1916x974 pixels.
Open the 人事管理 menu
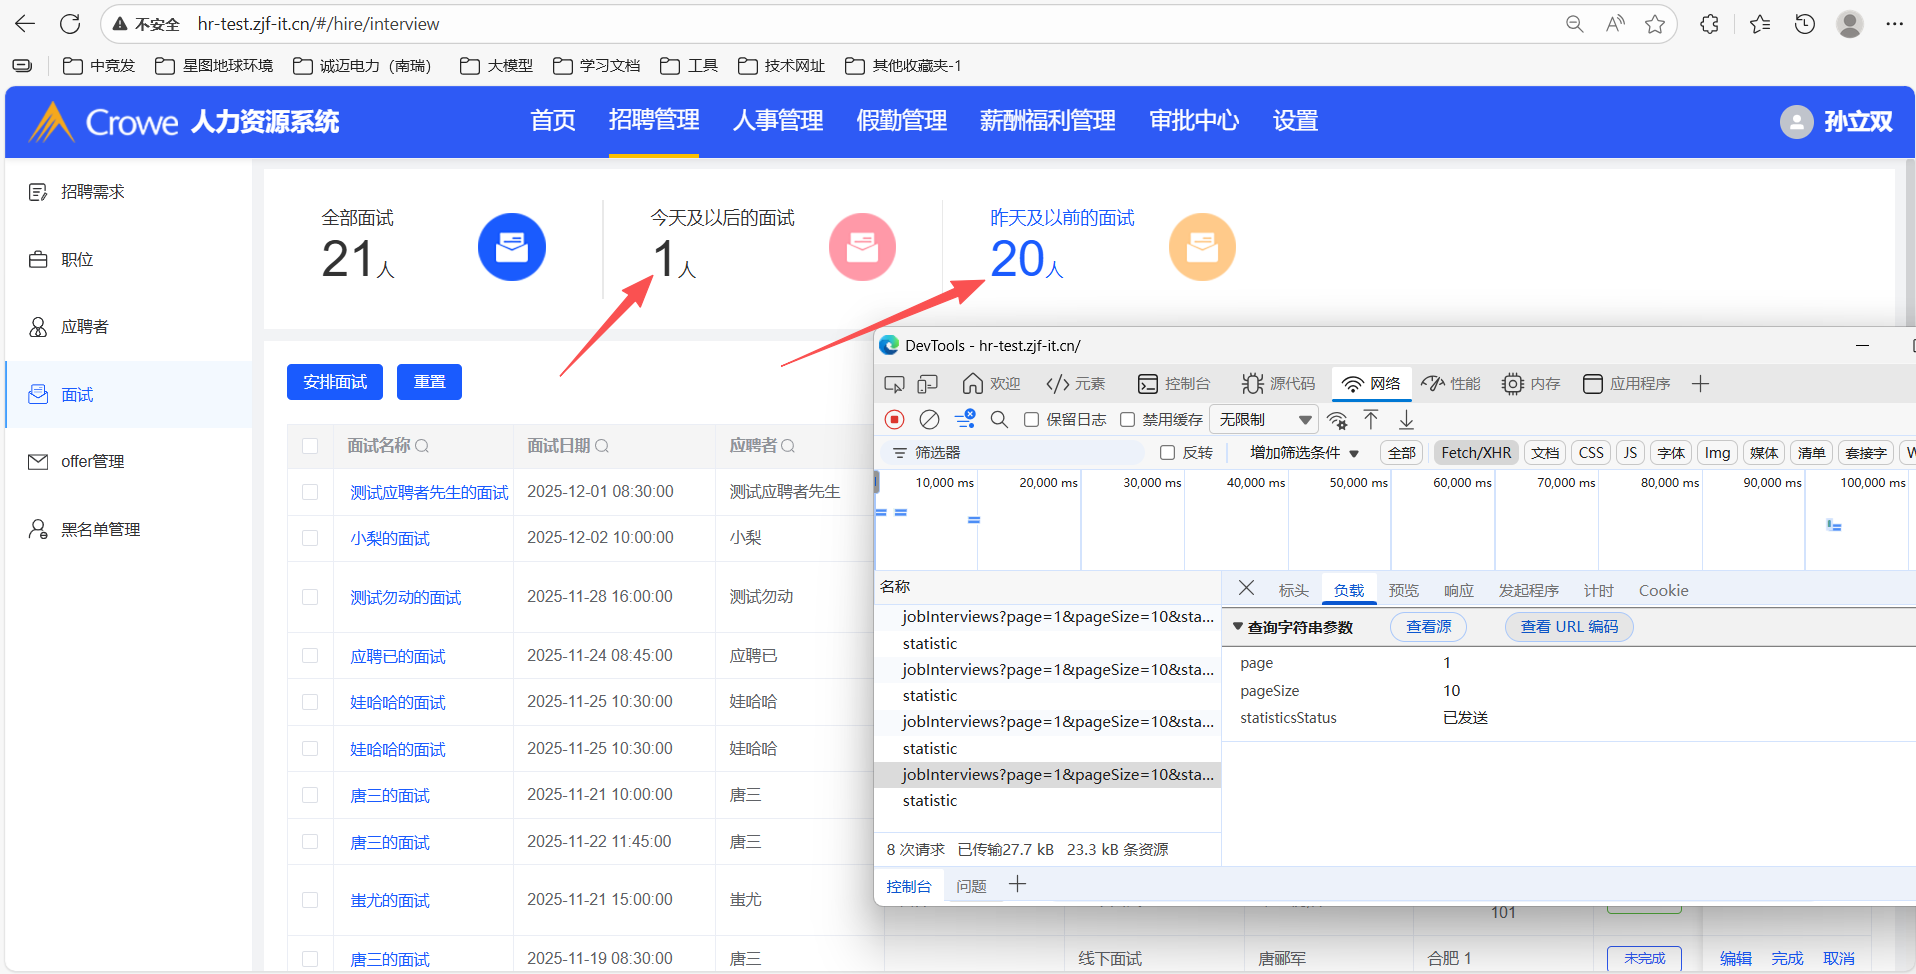(777, 121)
